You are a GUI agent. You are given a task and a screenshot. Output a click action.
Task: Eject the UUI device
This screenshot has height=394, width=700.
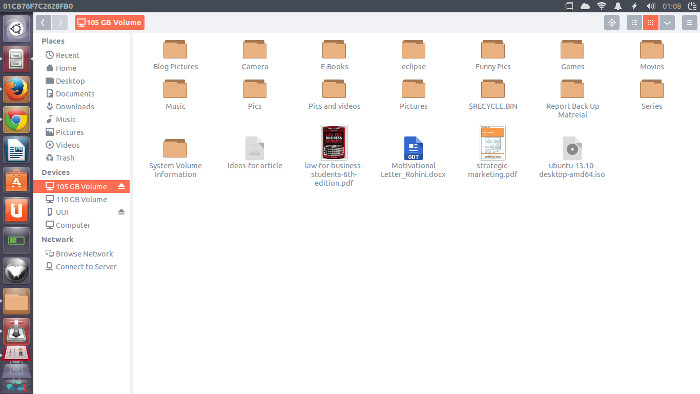point(121,212)
